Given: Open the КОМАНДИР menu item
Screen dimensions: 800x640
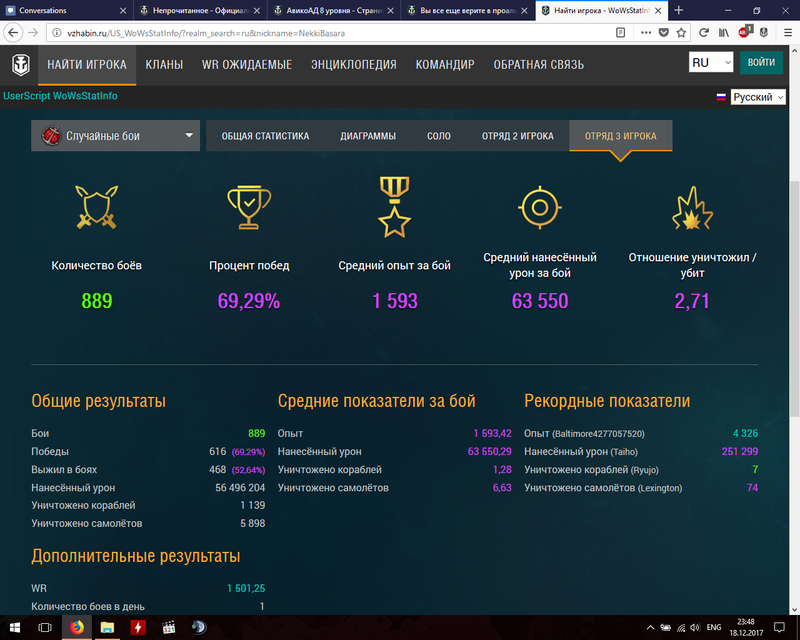Looking at the screenshot, I should click(x=445, y=65).
